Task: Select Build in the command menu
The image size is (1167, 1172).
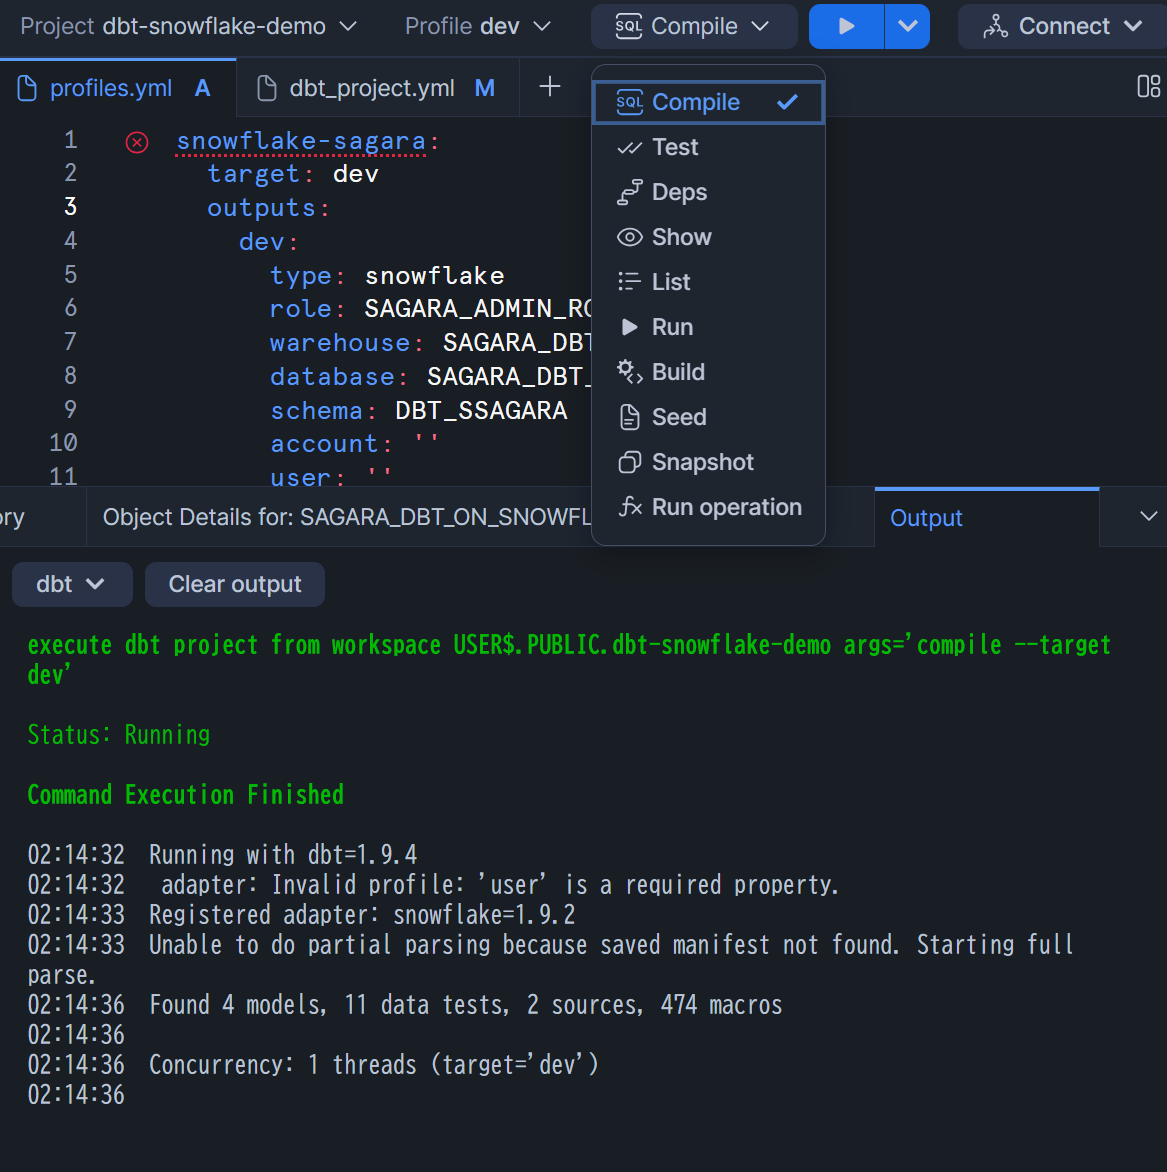Action: point(708,371)
